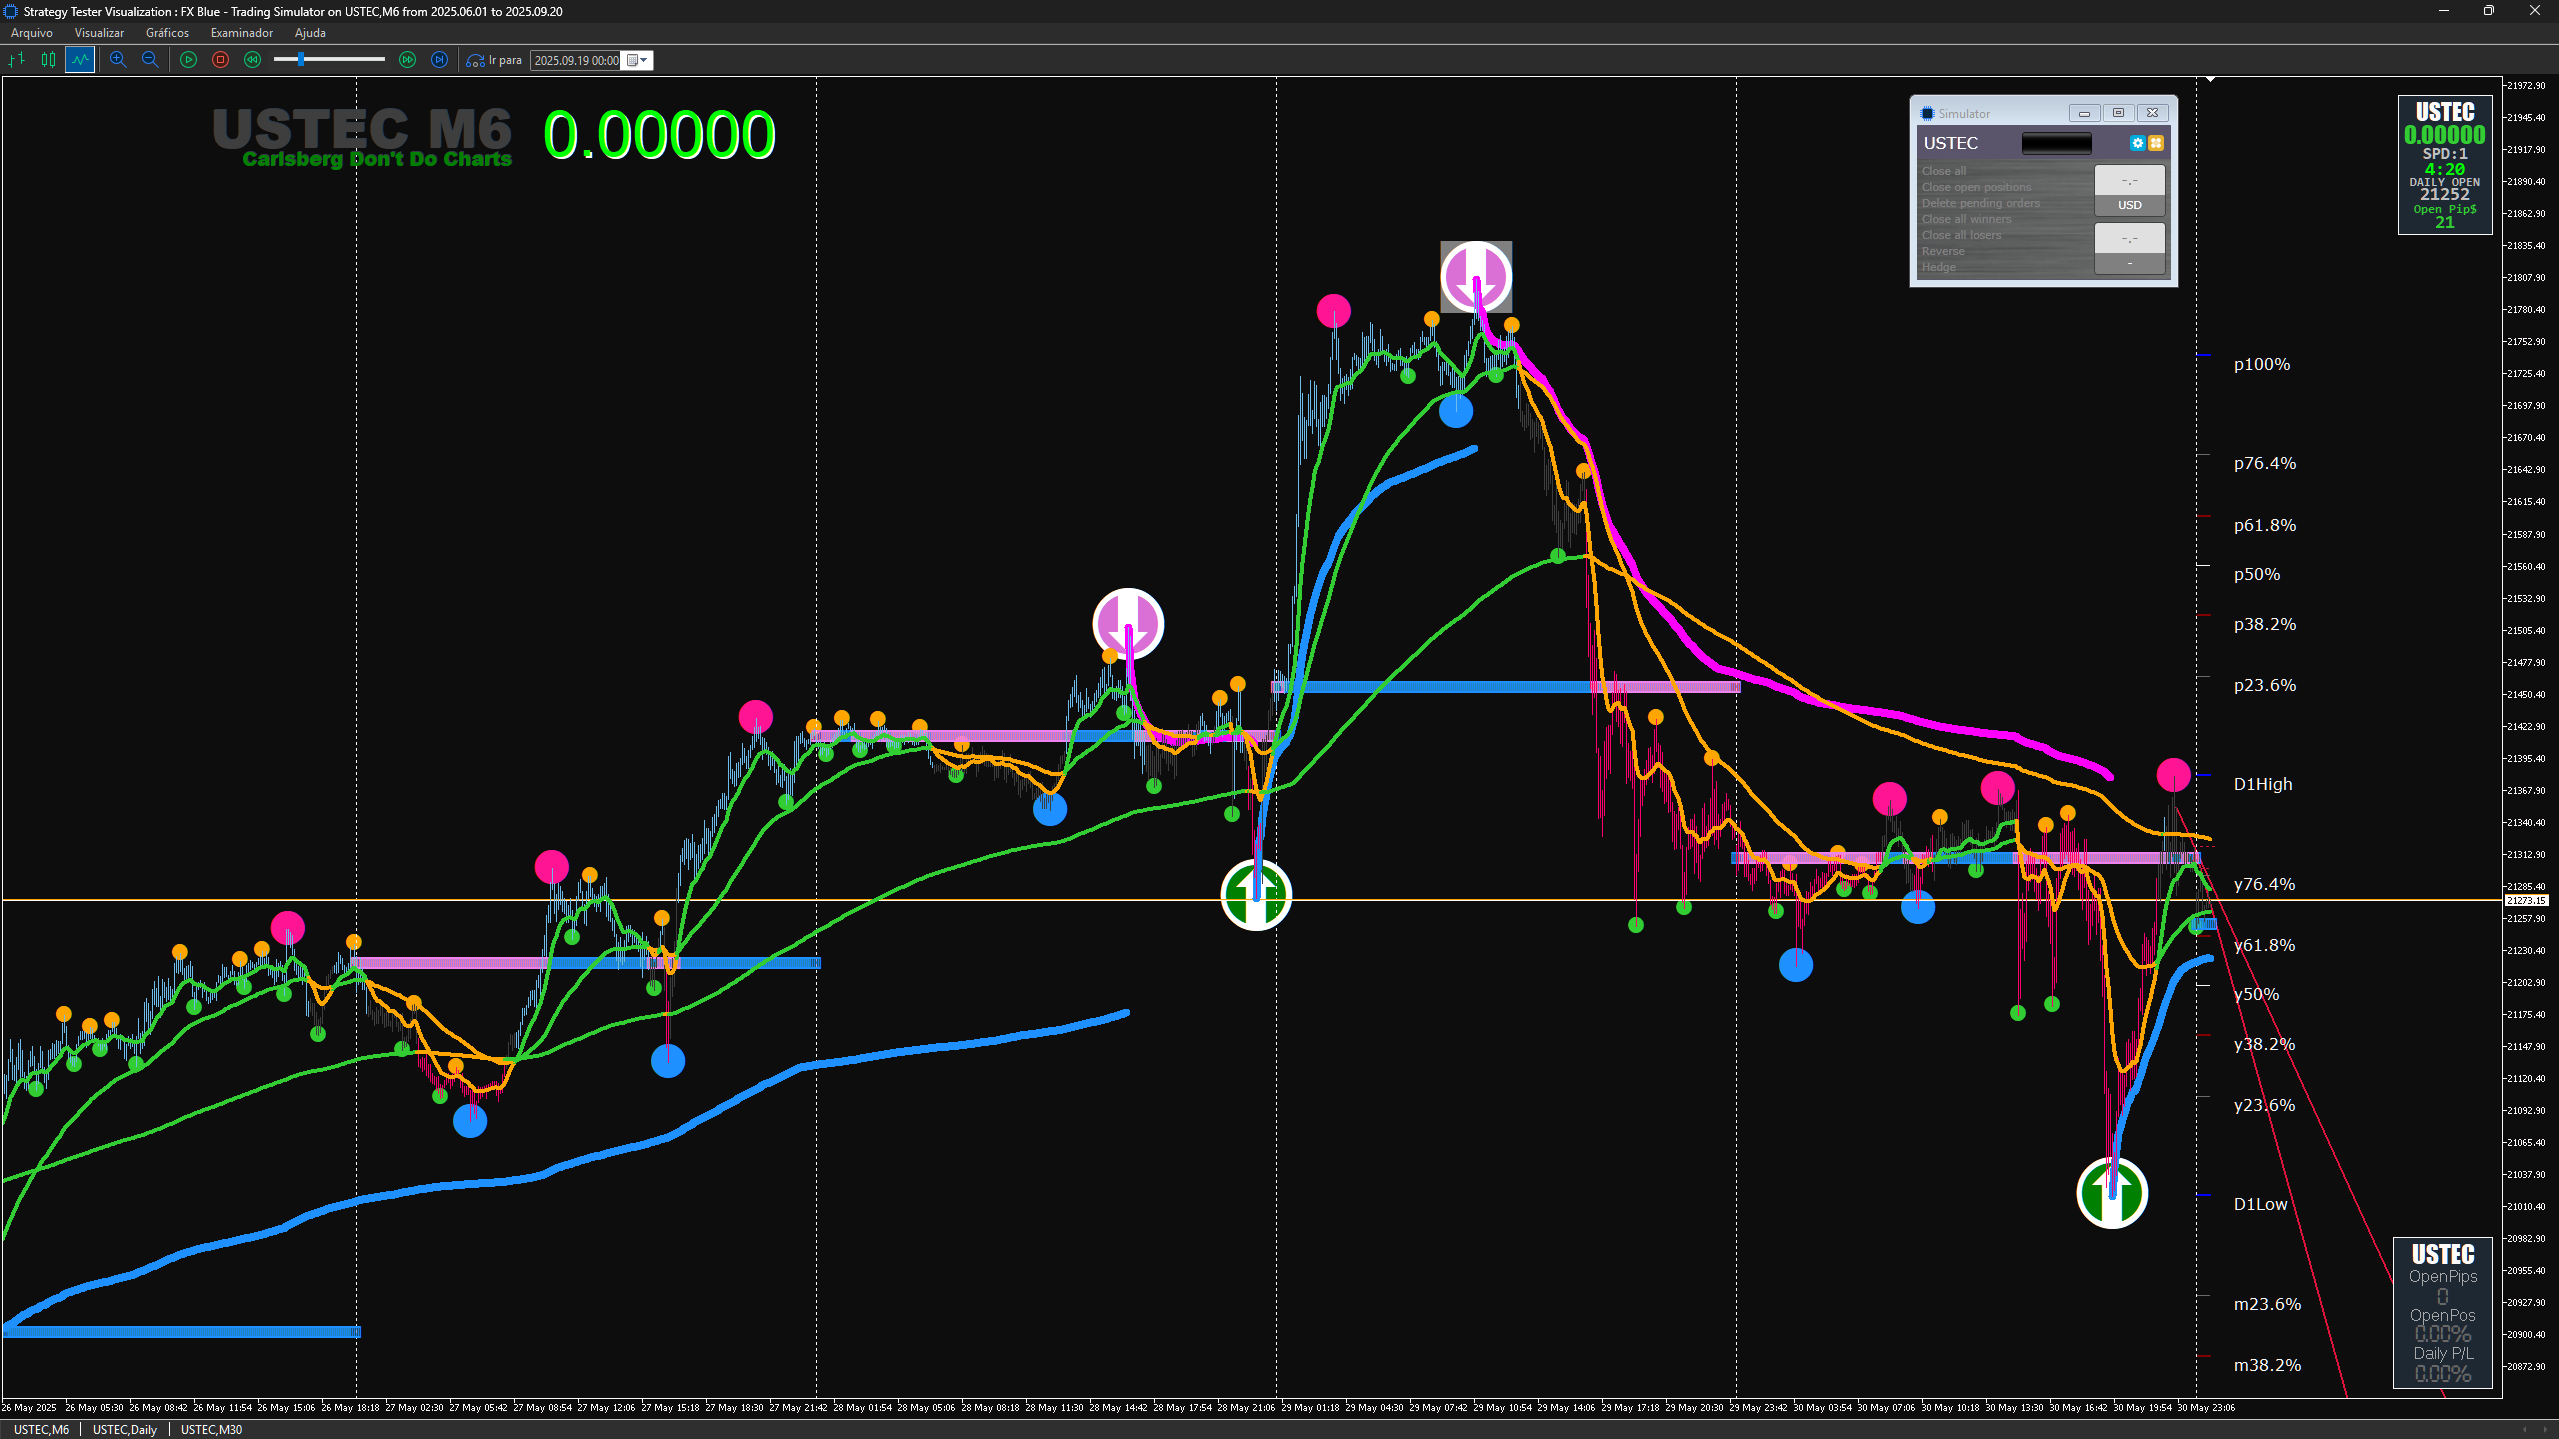Switch chart to bar chart mode
This screenshot has width=2559, height=1439.
click(x=16, y=60)
